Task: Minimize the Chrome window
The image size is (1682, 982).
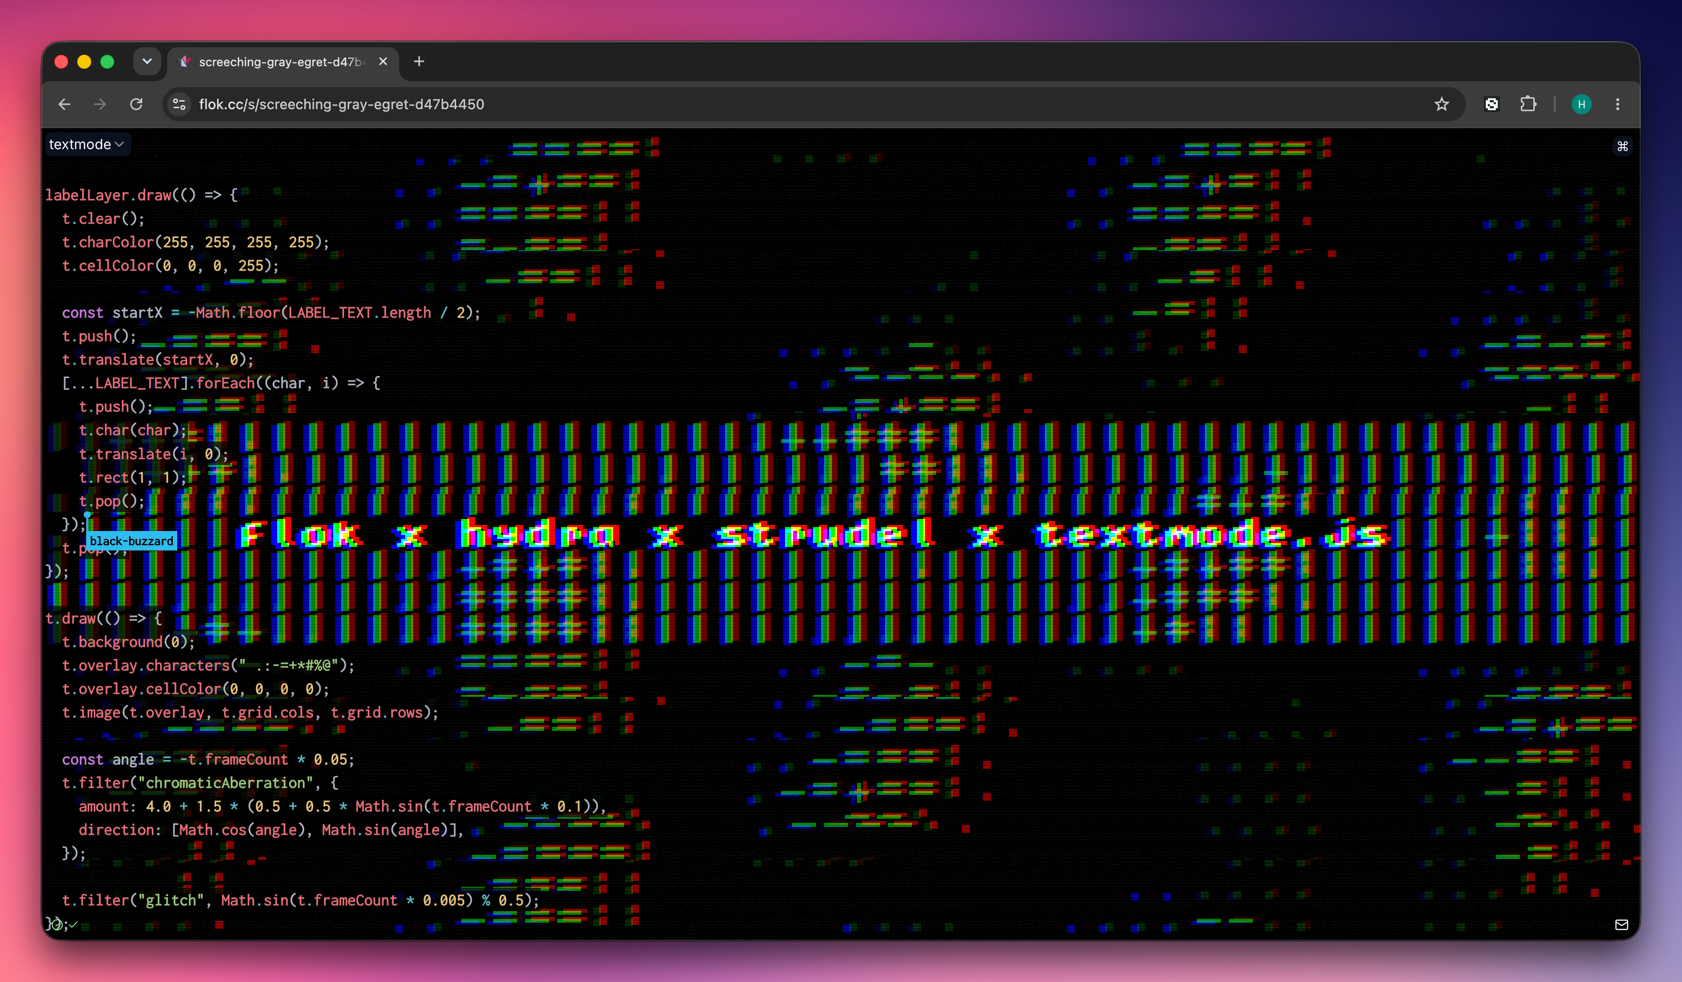Action: pyautogui.click(x=84, y=62)
